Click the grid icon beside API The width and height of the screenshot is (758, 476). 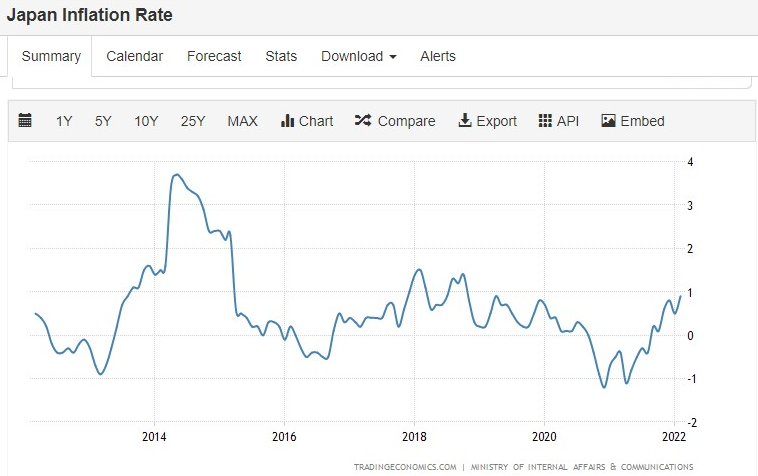(x=545, y=120)
